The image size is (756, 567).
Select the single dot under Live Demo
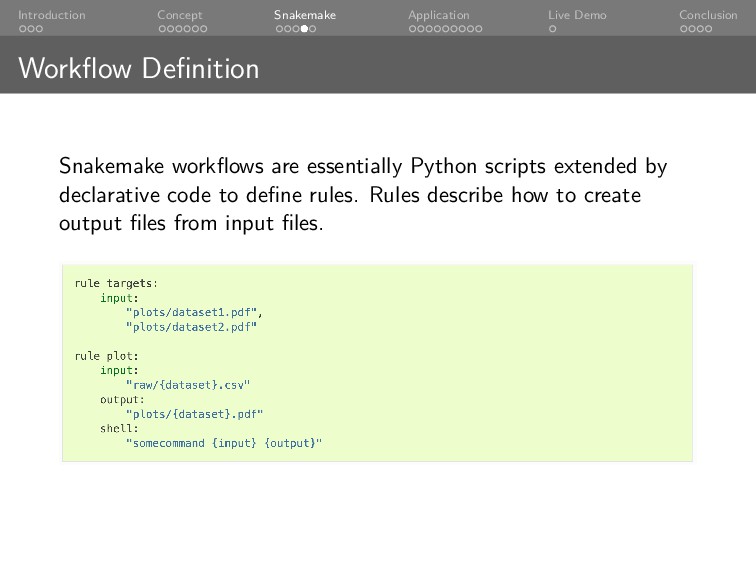tap(552, 29)
